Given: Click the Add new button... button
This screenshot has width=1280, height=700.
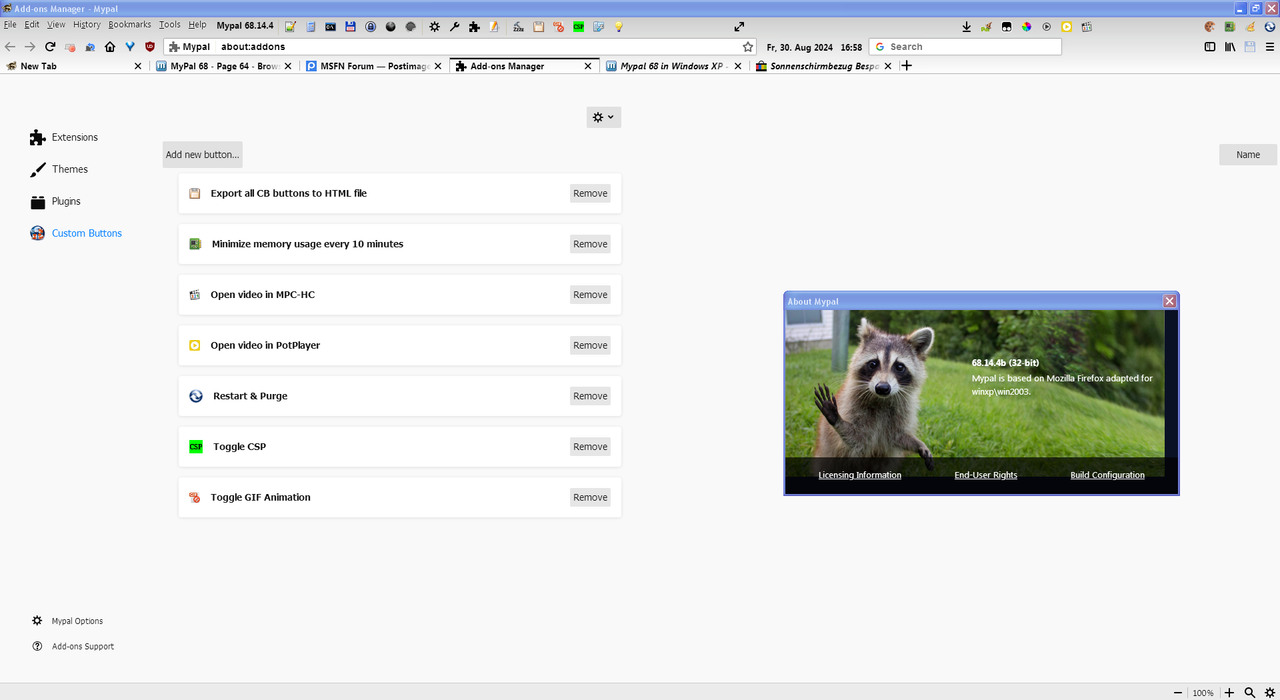Looking at the screenshot, I should 203,155.
